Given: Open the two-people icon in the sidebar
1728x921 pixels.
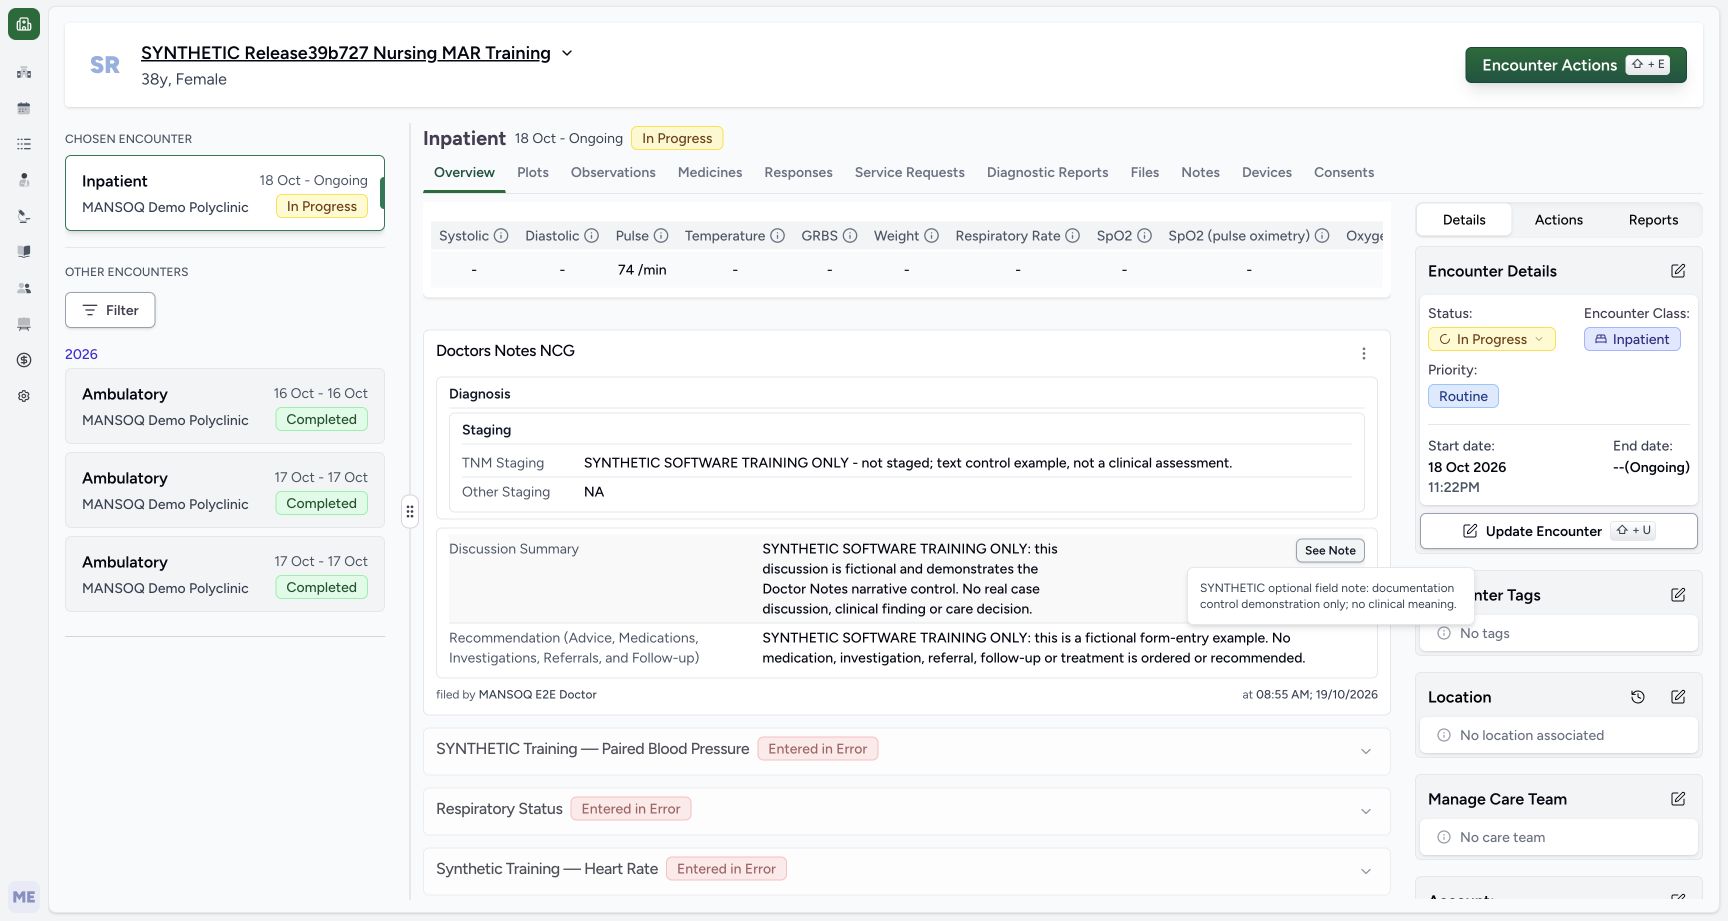Looking at the screenshot, I should pos(24,288).
